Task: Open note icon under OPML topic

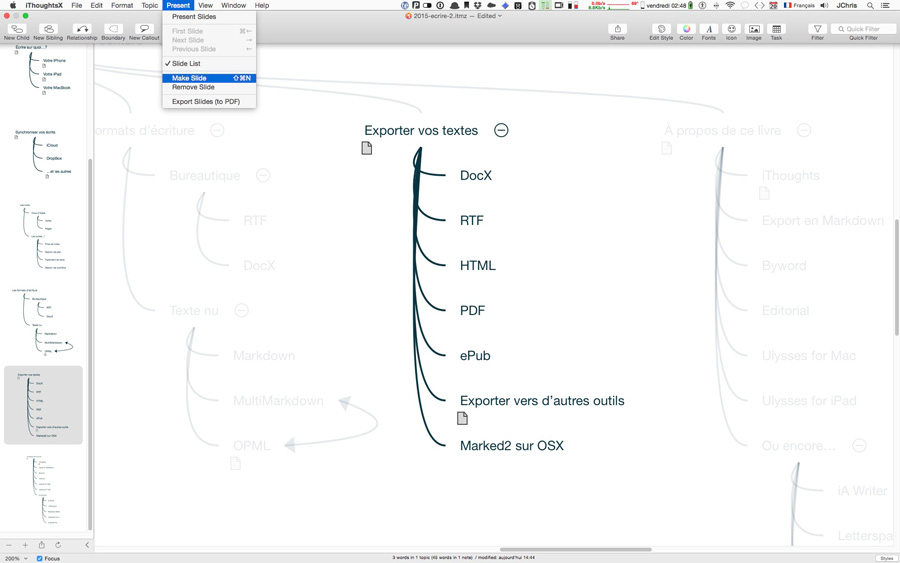Action: point(235,463)
